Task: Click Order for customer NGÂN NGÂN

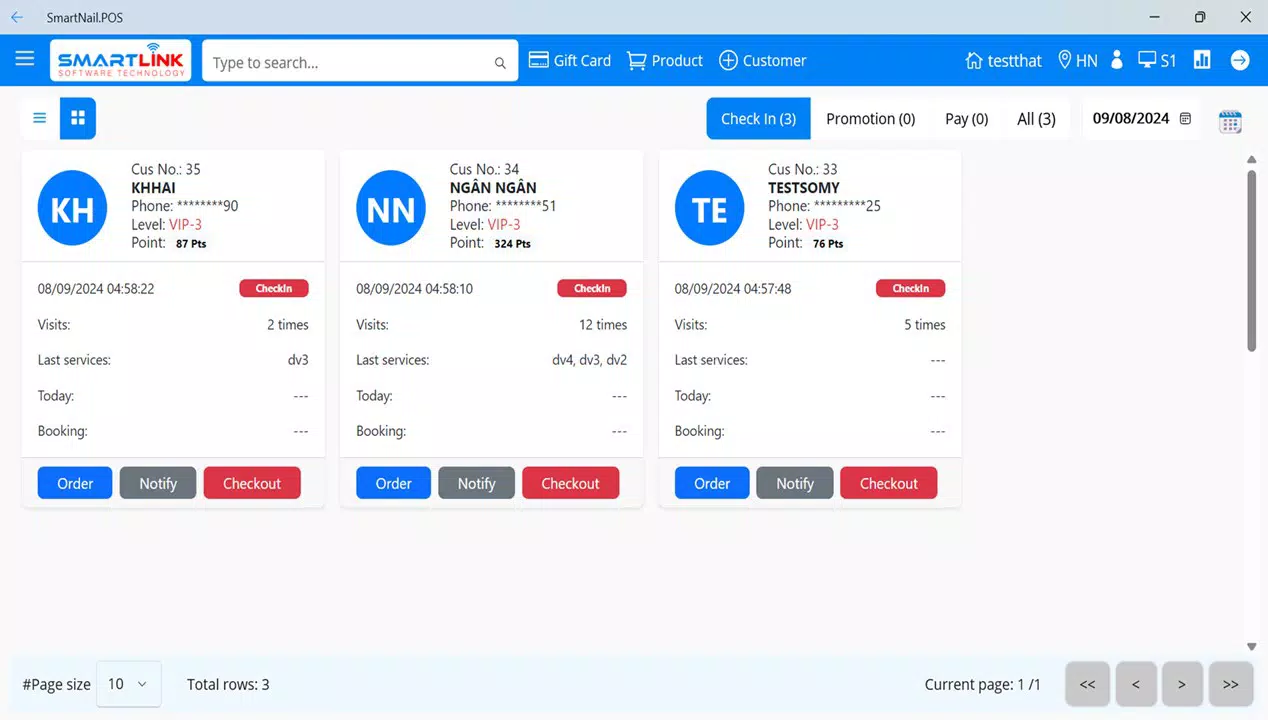Action: click(x=393, y=483)
